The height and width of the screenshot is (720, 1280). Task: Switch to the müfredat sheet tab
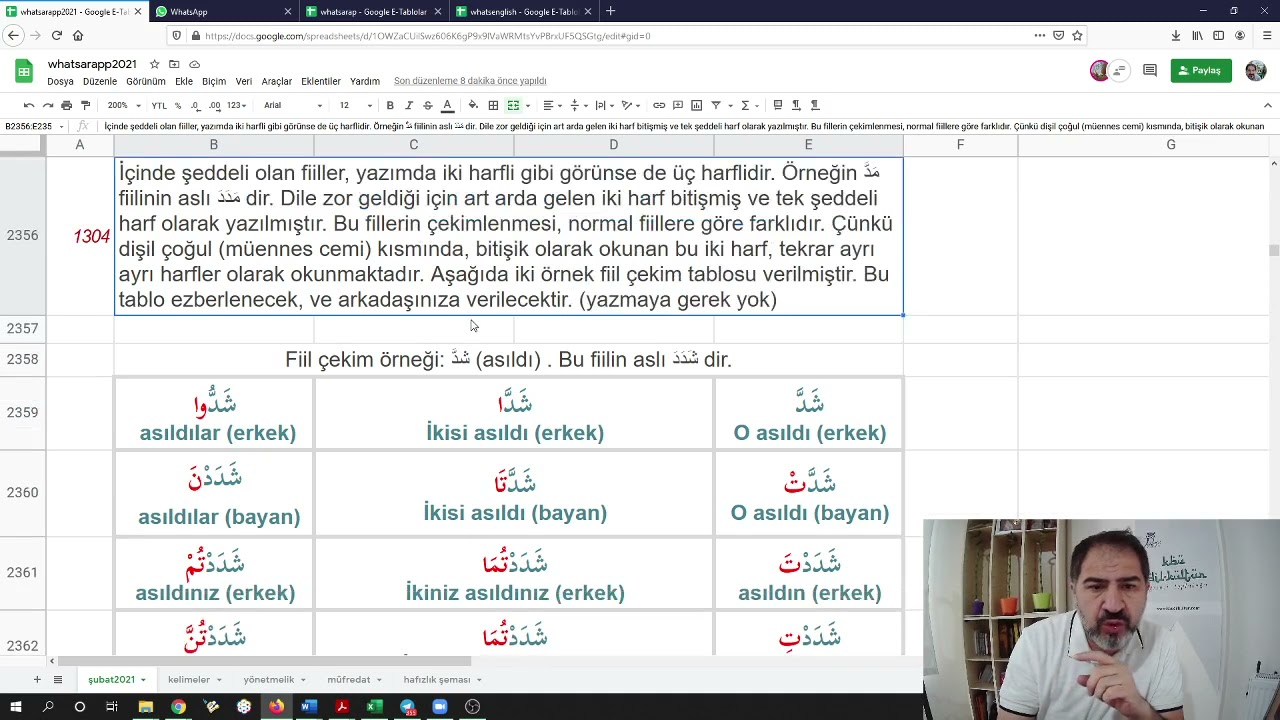pyautogui.click(x=355, y=680)
